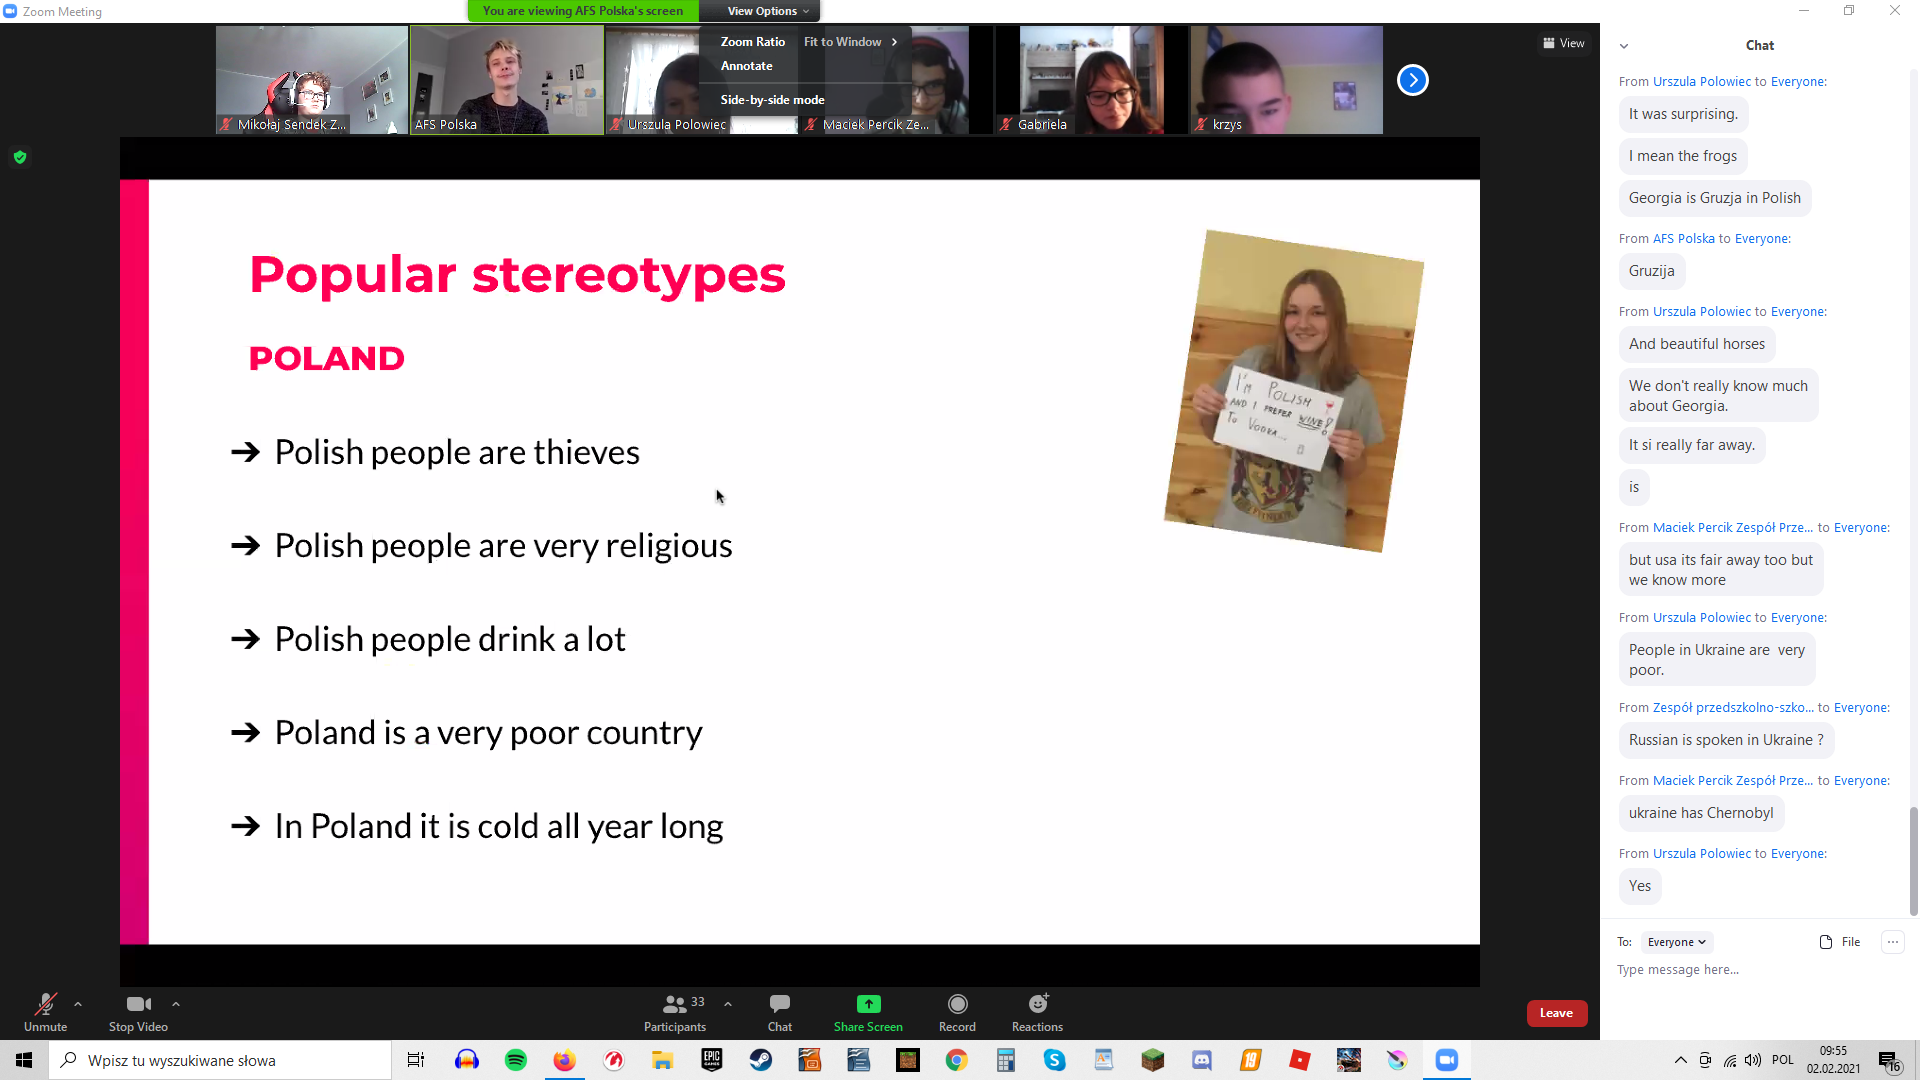Select Gabriela video thumbnail
The image size is (1920, 1080).
[x=1092, y=80]
